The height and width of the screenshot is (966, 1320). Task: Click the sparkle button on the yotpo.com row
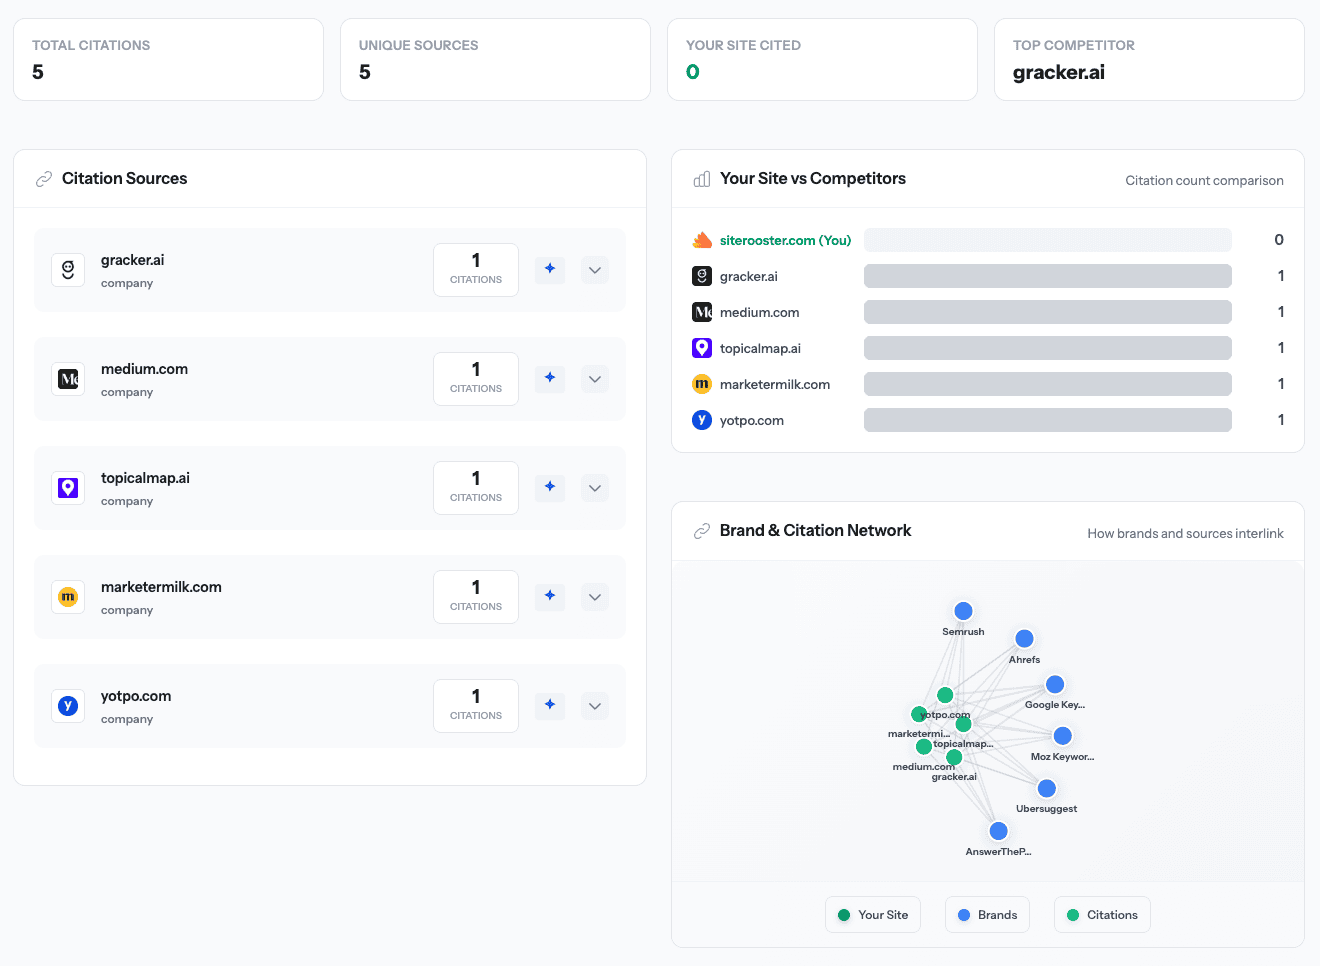pyautogui.click(x=550, y=705)
